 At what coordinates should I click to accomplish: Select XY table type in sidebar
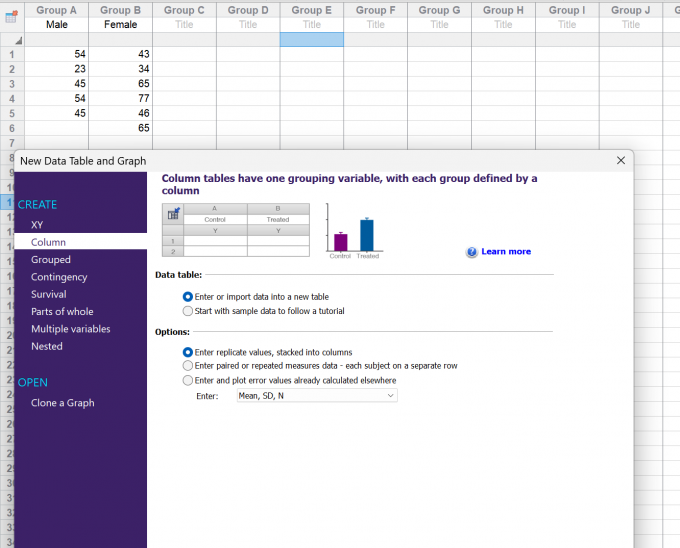(37, 225)
